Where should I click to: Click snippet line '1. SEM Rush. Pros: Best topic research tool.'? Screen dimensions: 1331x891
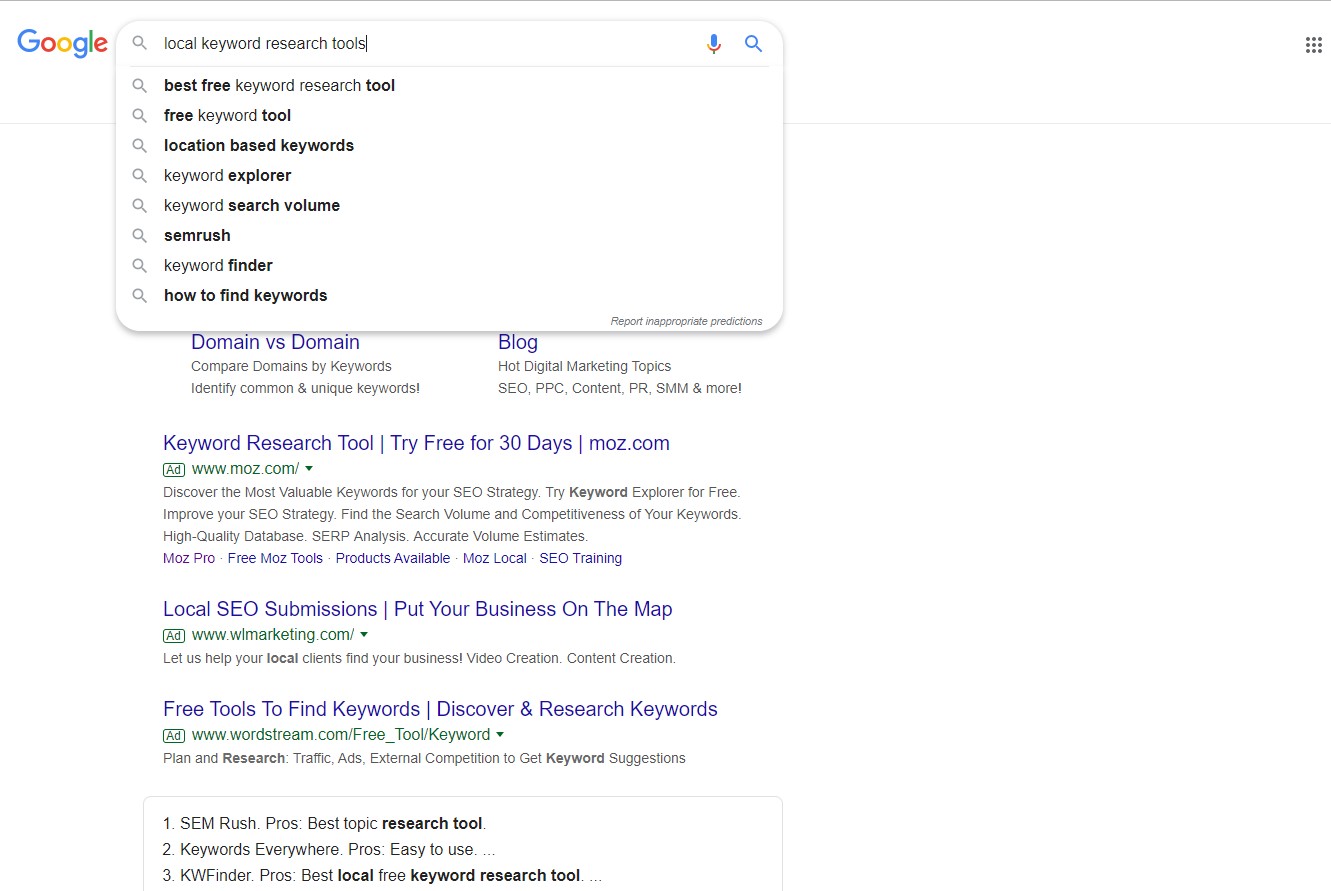(325, 824)
